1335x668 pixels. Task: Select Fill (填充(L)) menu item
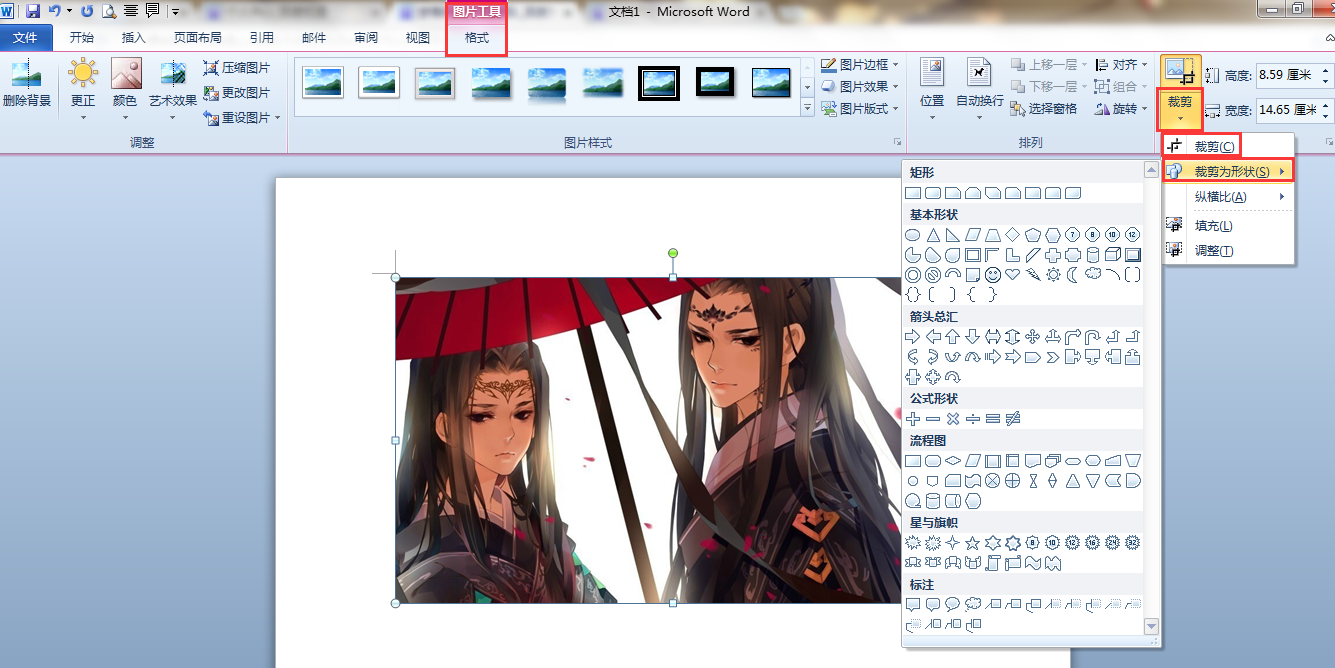[1229, 226]
